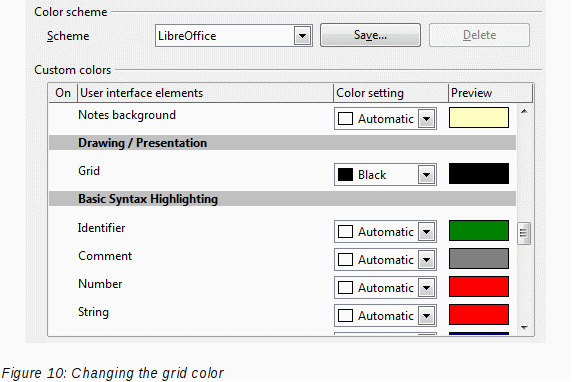
Task: Click the red String preview swatch
Action: click(479, 315)
